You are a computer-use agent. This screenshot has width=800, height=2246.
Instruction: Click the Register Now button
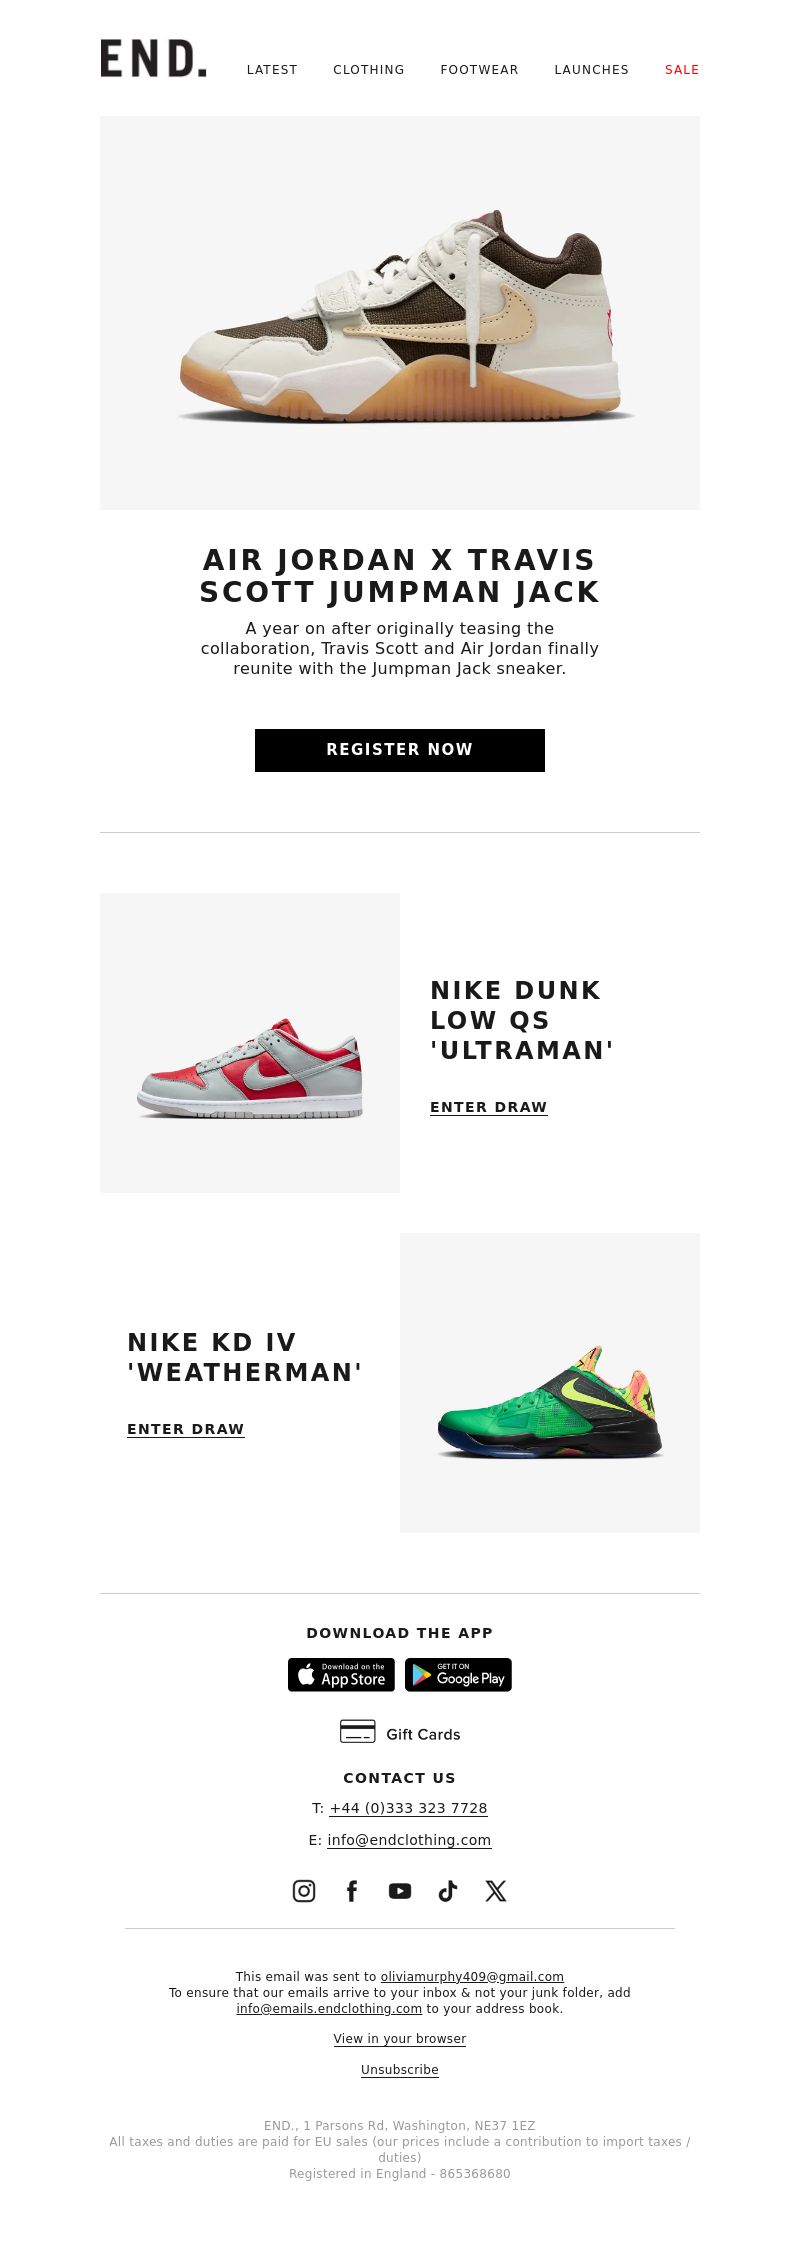point(400,750)
